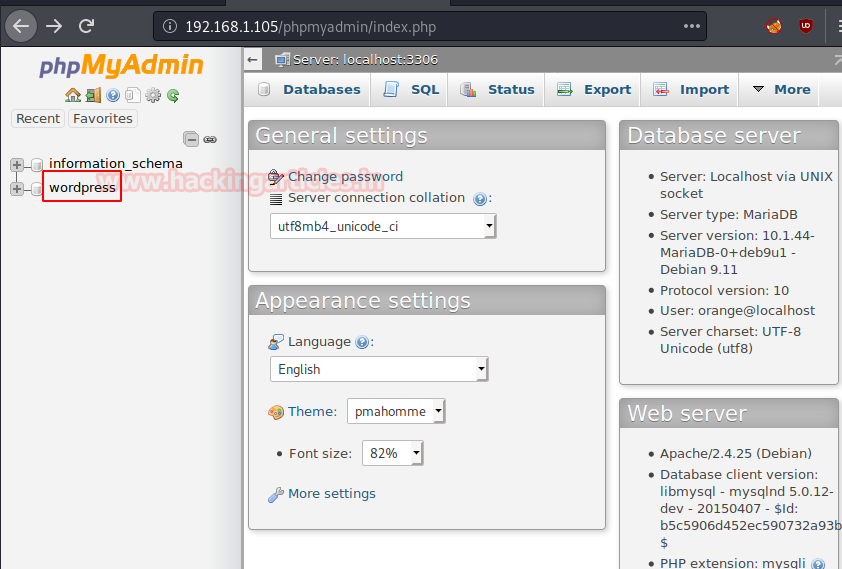842x569 pixels.
Task: Select information_schema database in tree
Action: pos(115,163)
